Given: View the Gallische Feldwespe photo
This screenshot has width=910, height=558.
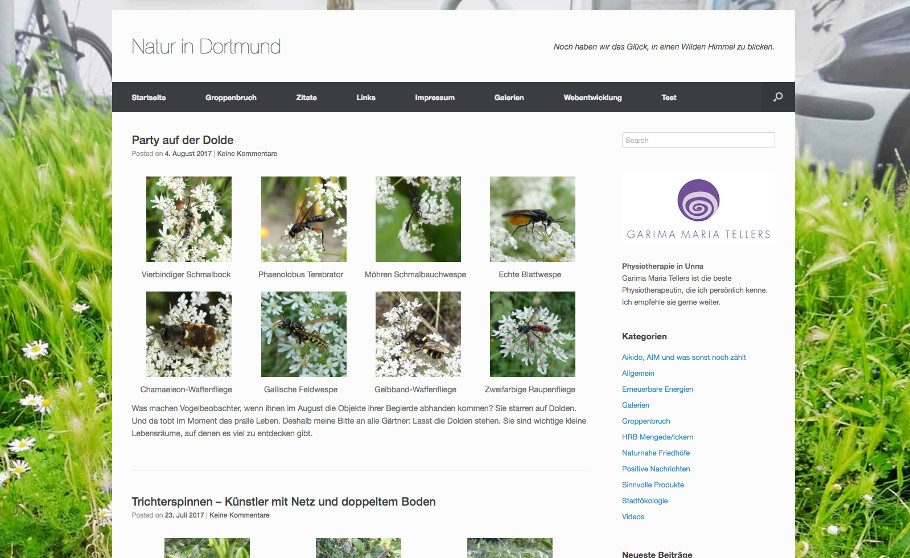Looking at the screenshot, I should (x=304, y=334).
